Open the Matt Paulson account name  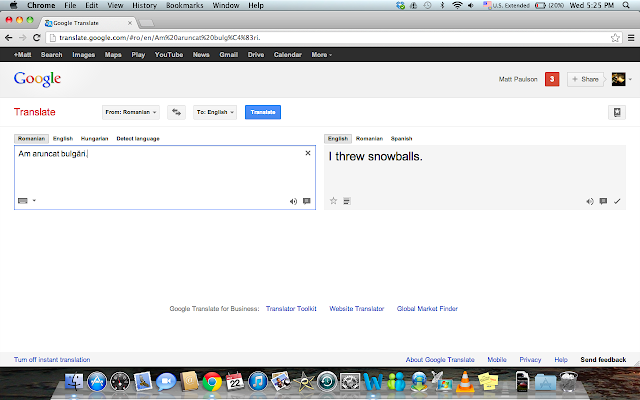tap(518, 79)
